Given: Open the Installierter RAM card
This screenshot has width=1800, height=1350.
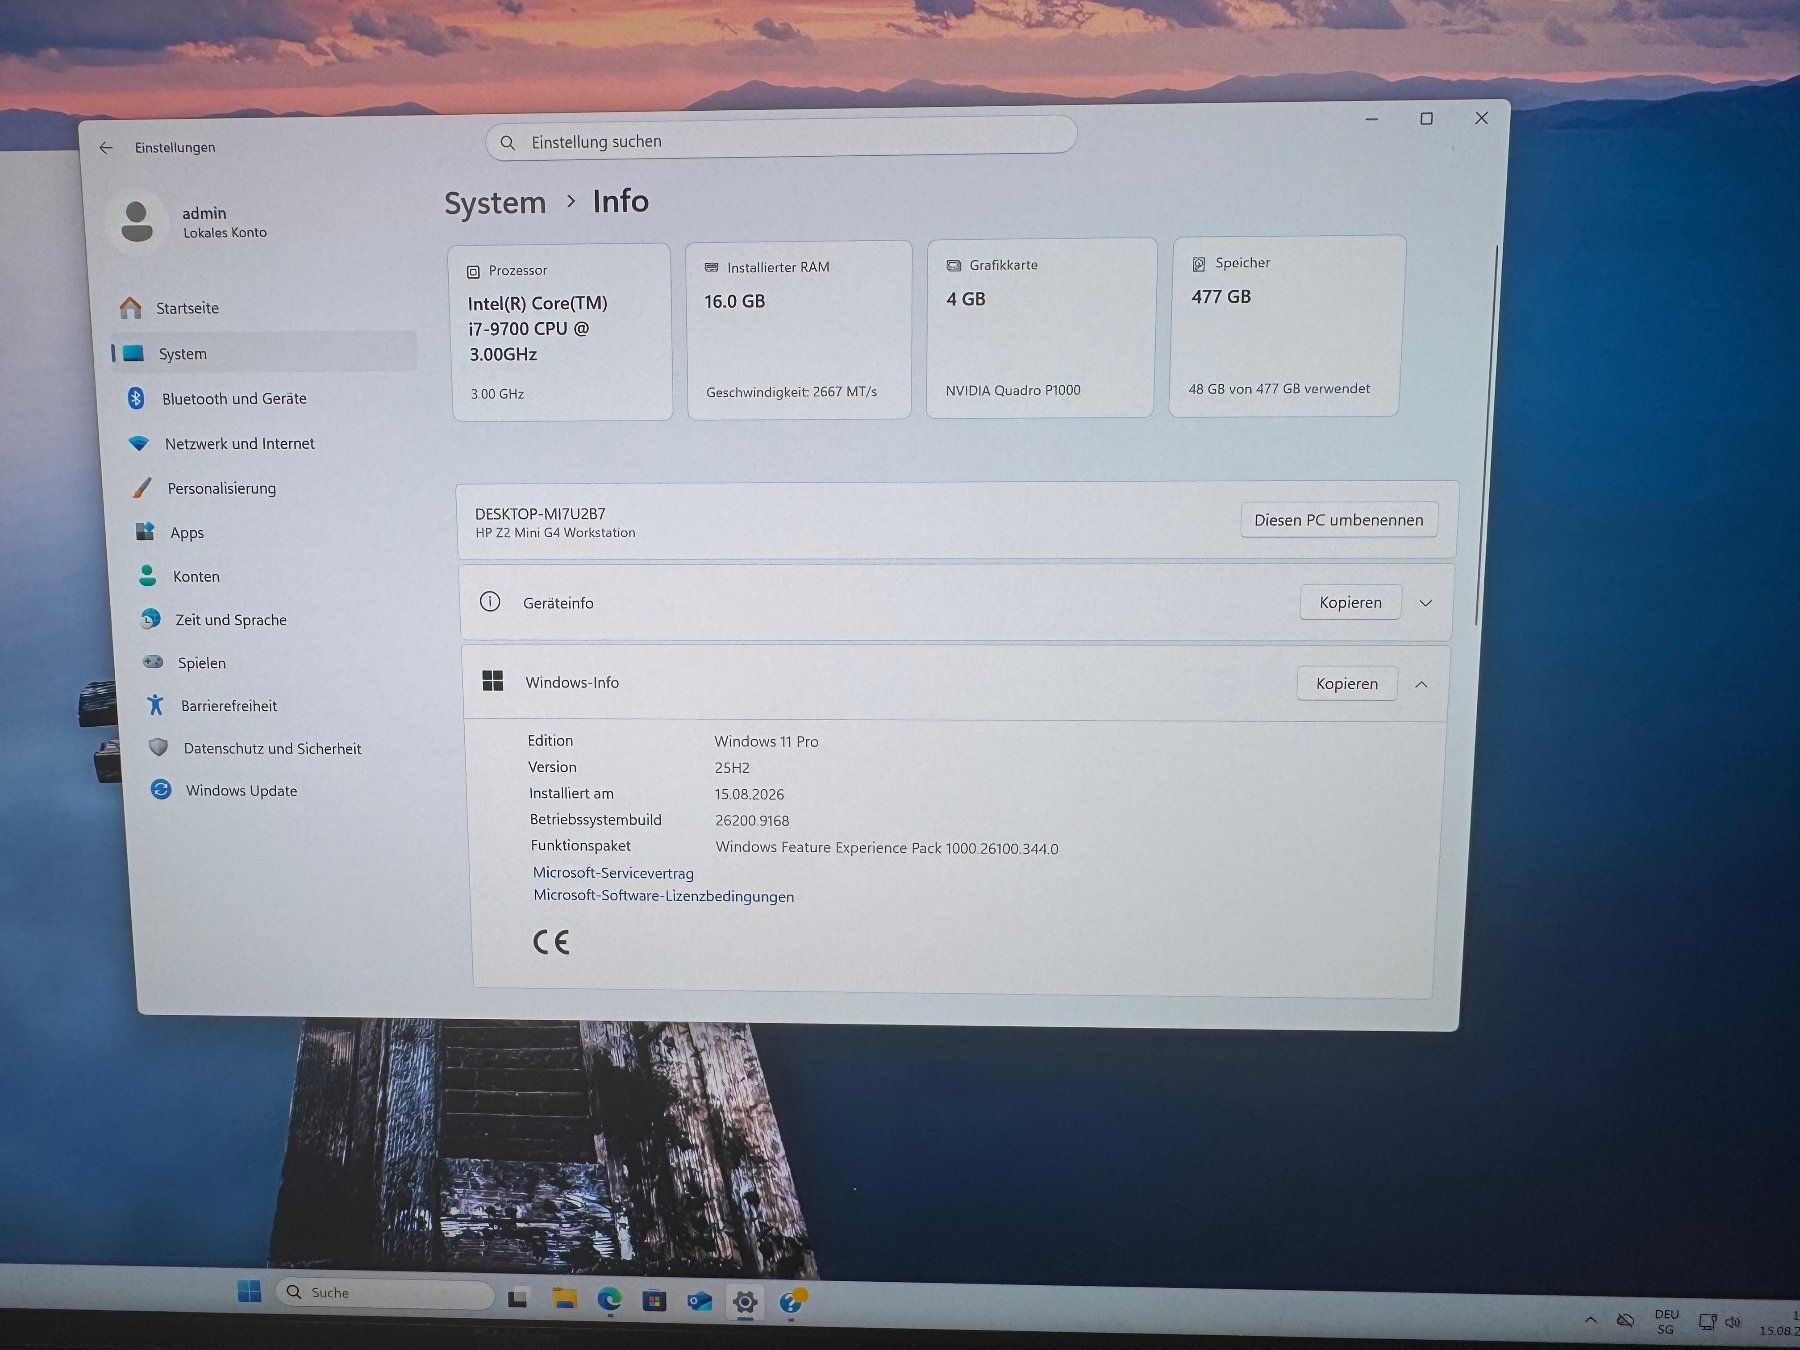Looking at the screenshot, I should [x=799, y=330].
